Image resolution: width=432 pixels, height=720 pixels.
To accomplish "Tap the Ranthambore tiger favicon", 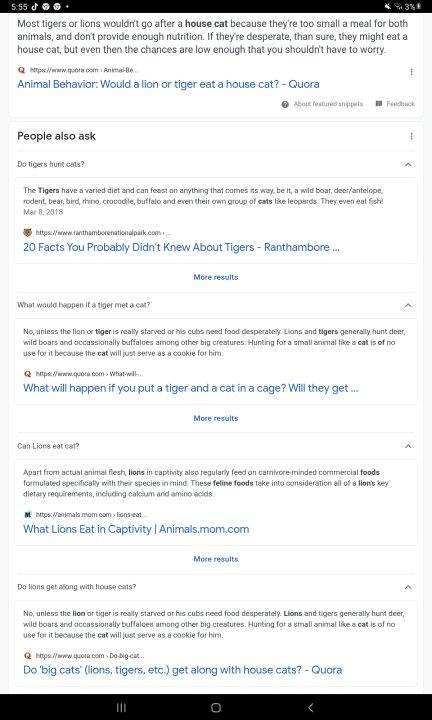I will coord(28,233).
